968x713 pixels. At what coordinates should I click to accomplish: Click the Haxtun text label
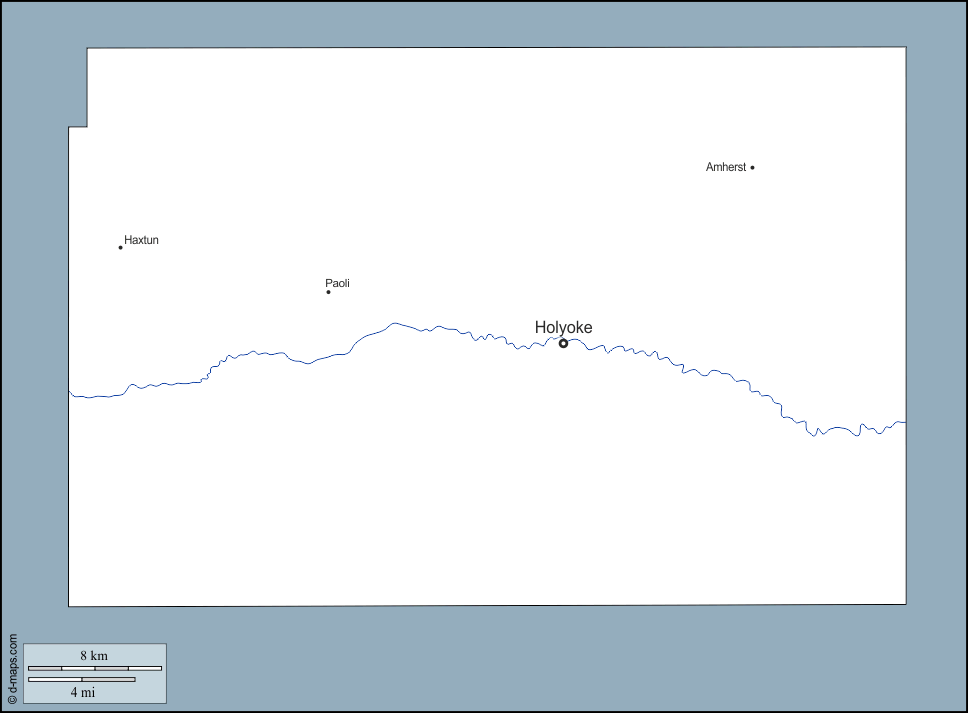click(x=141, y=240)
